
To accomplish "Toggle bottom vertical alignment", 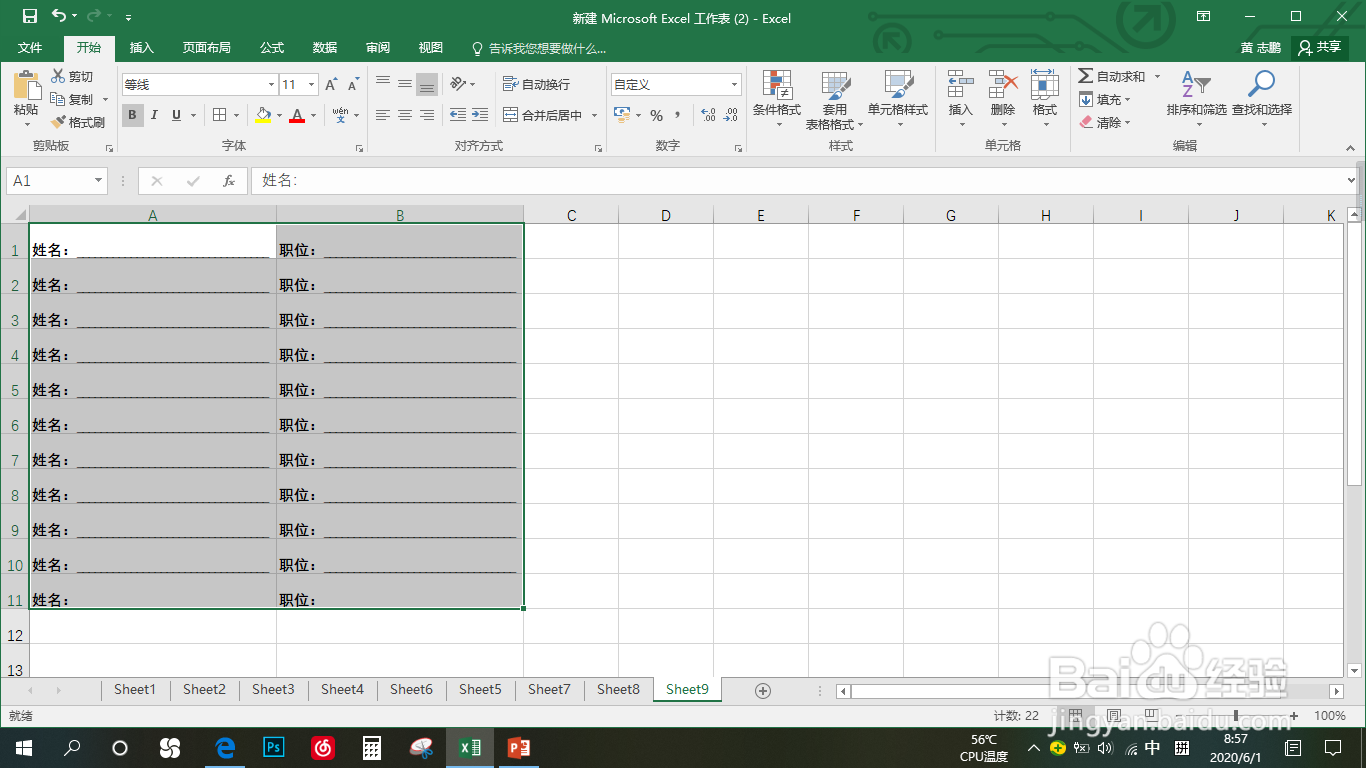I will pos(427,84).
